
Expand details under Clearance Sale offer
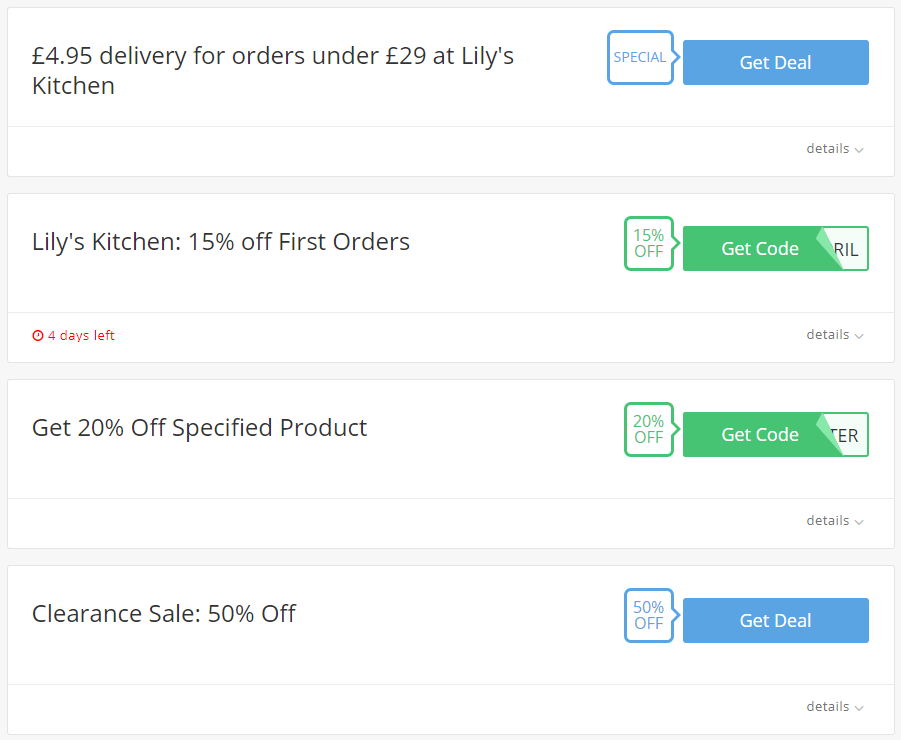(x=835, y=707)
